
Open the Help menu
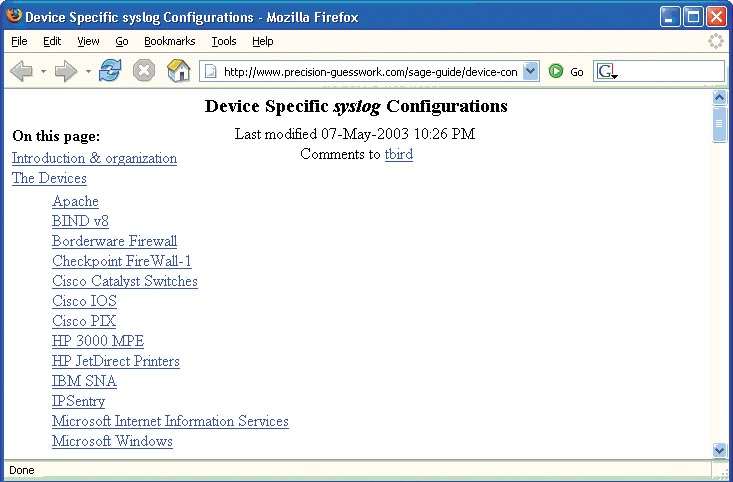[x=263, y=41]
